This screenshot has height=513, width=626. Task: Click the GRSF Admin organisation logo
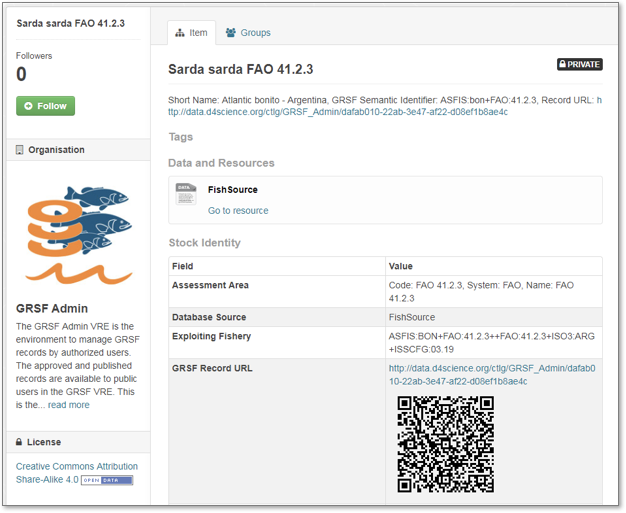tap(79, 235)
